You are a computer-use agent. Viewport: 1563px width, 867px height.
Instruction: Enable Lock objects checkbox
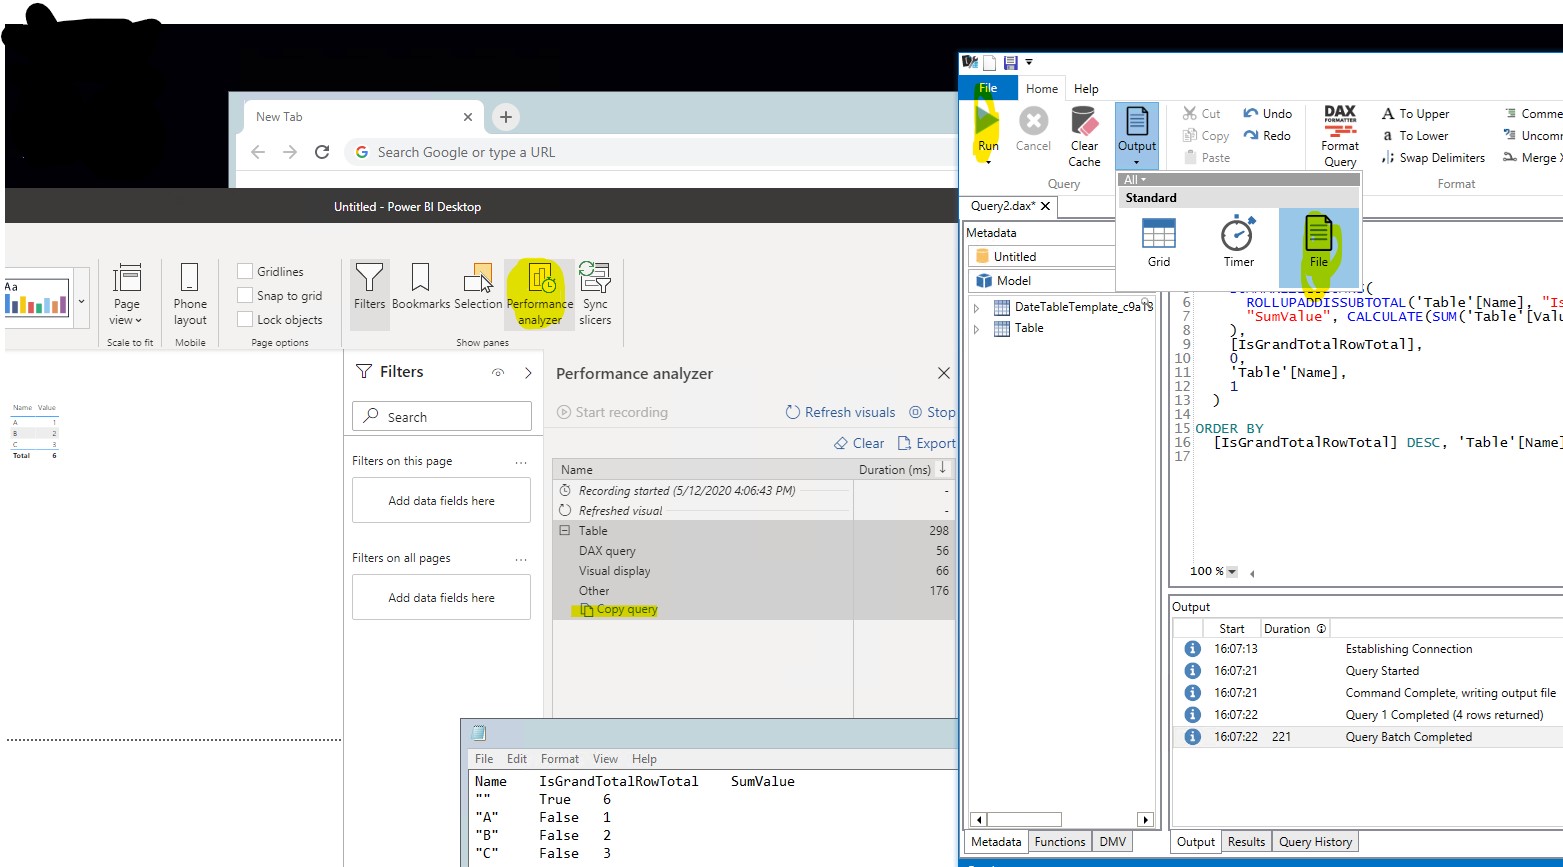[x=245, y=319]
